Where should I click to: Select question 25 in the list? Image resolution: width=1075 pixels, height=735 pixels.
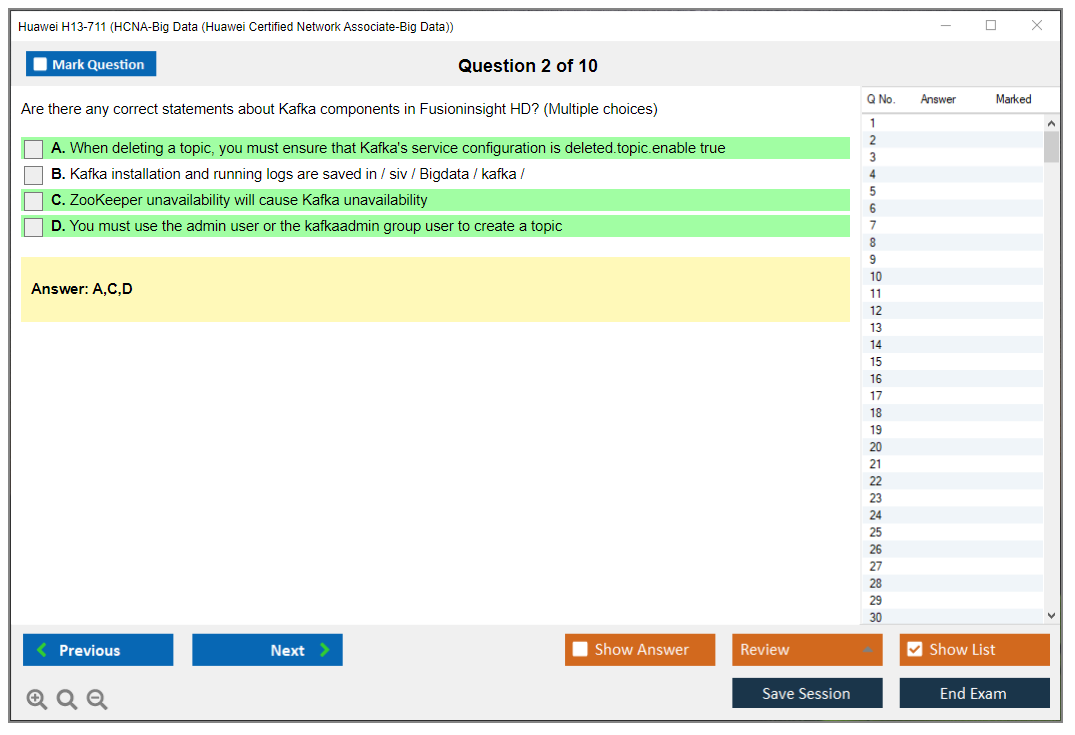pyautogui.click(x=876, y=532)
